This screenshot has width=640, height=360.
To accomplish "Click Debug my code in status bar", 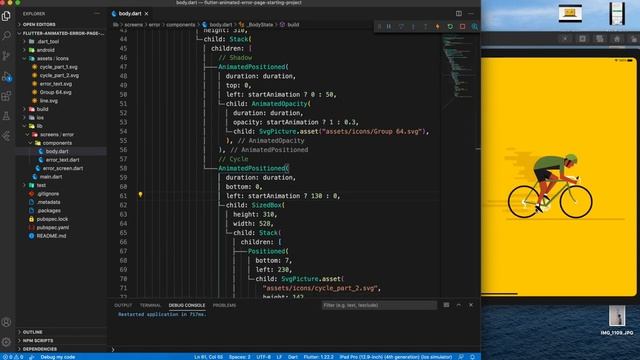I will pyautogui.click(x=58, y=357).
